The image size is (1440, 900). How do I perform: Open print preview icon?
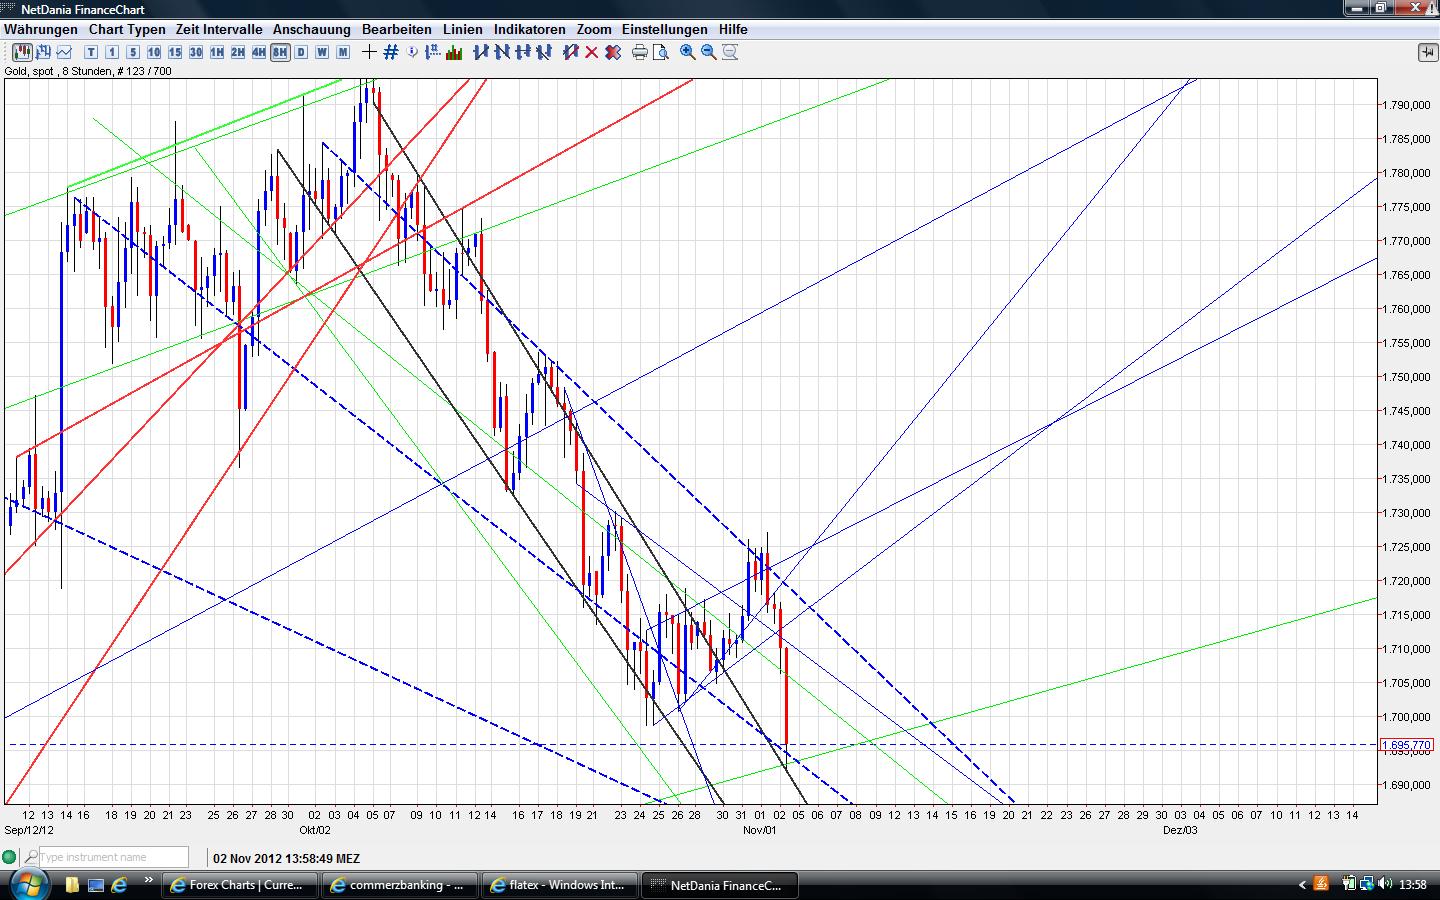[x=661, y=52]
